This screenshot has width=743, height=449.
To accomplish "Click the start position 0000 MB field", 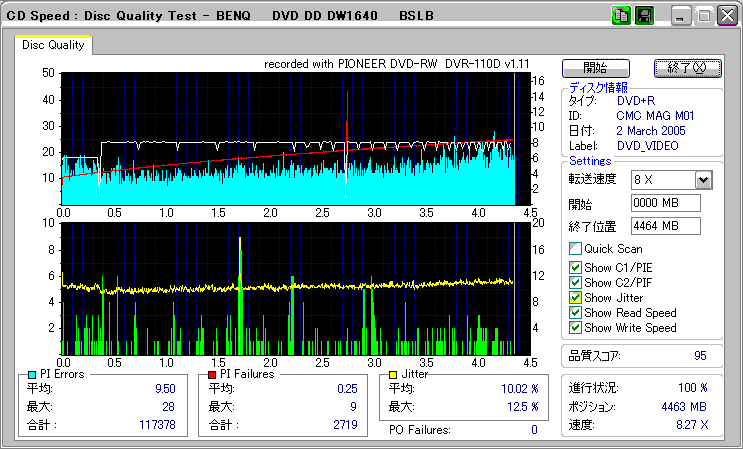I will click(x=666, y=203).
